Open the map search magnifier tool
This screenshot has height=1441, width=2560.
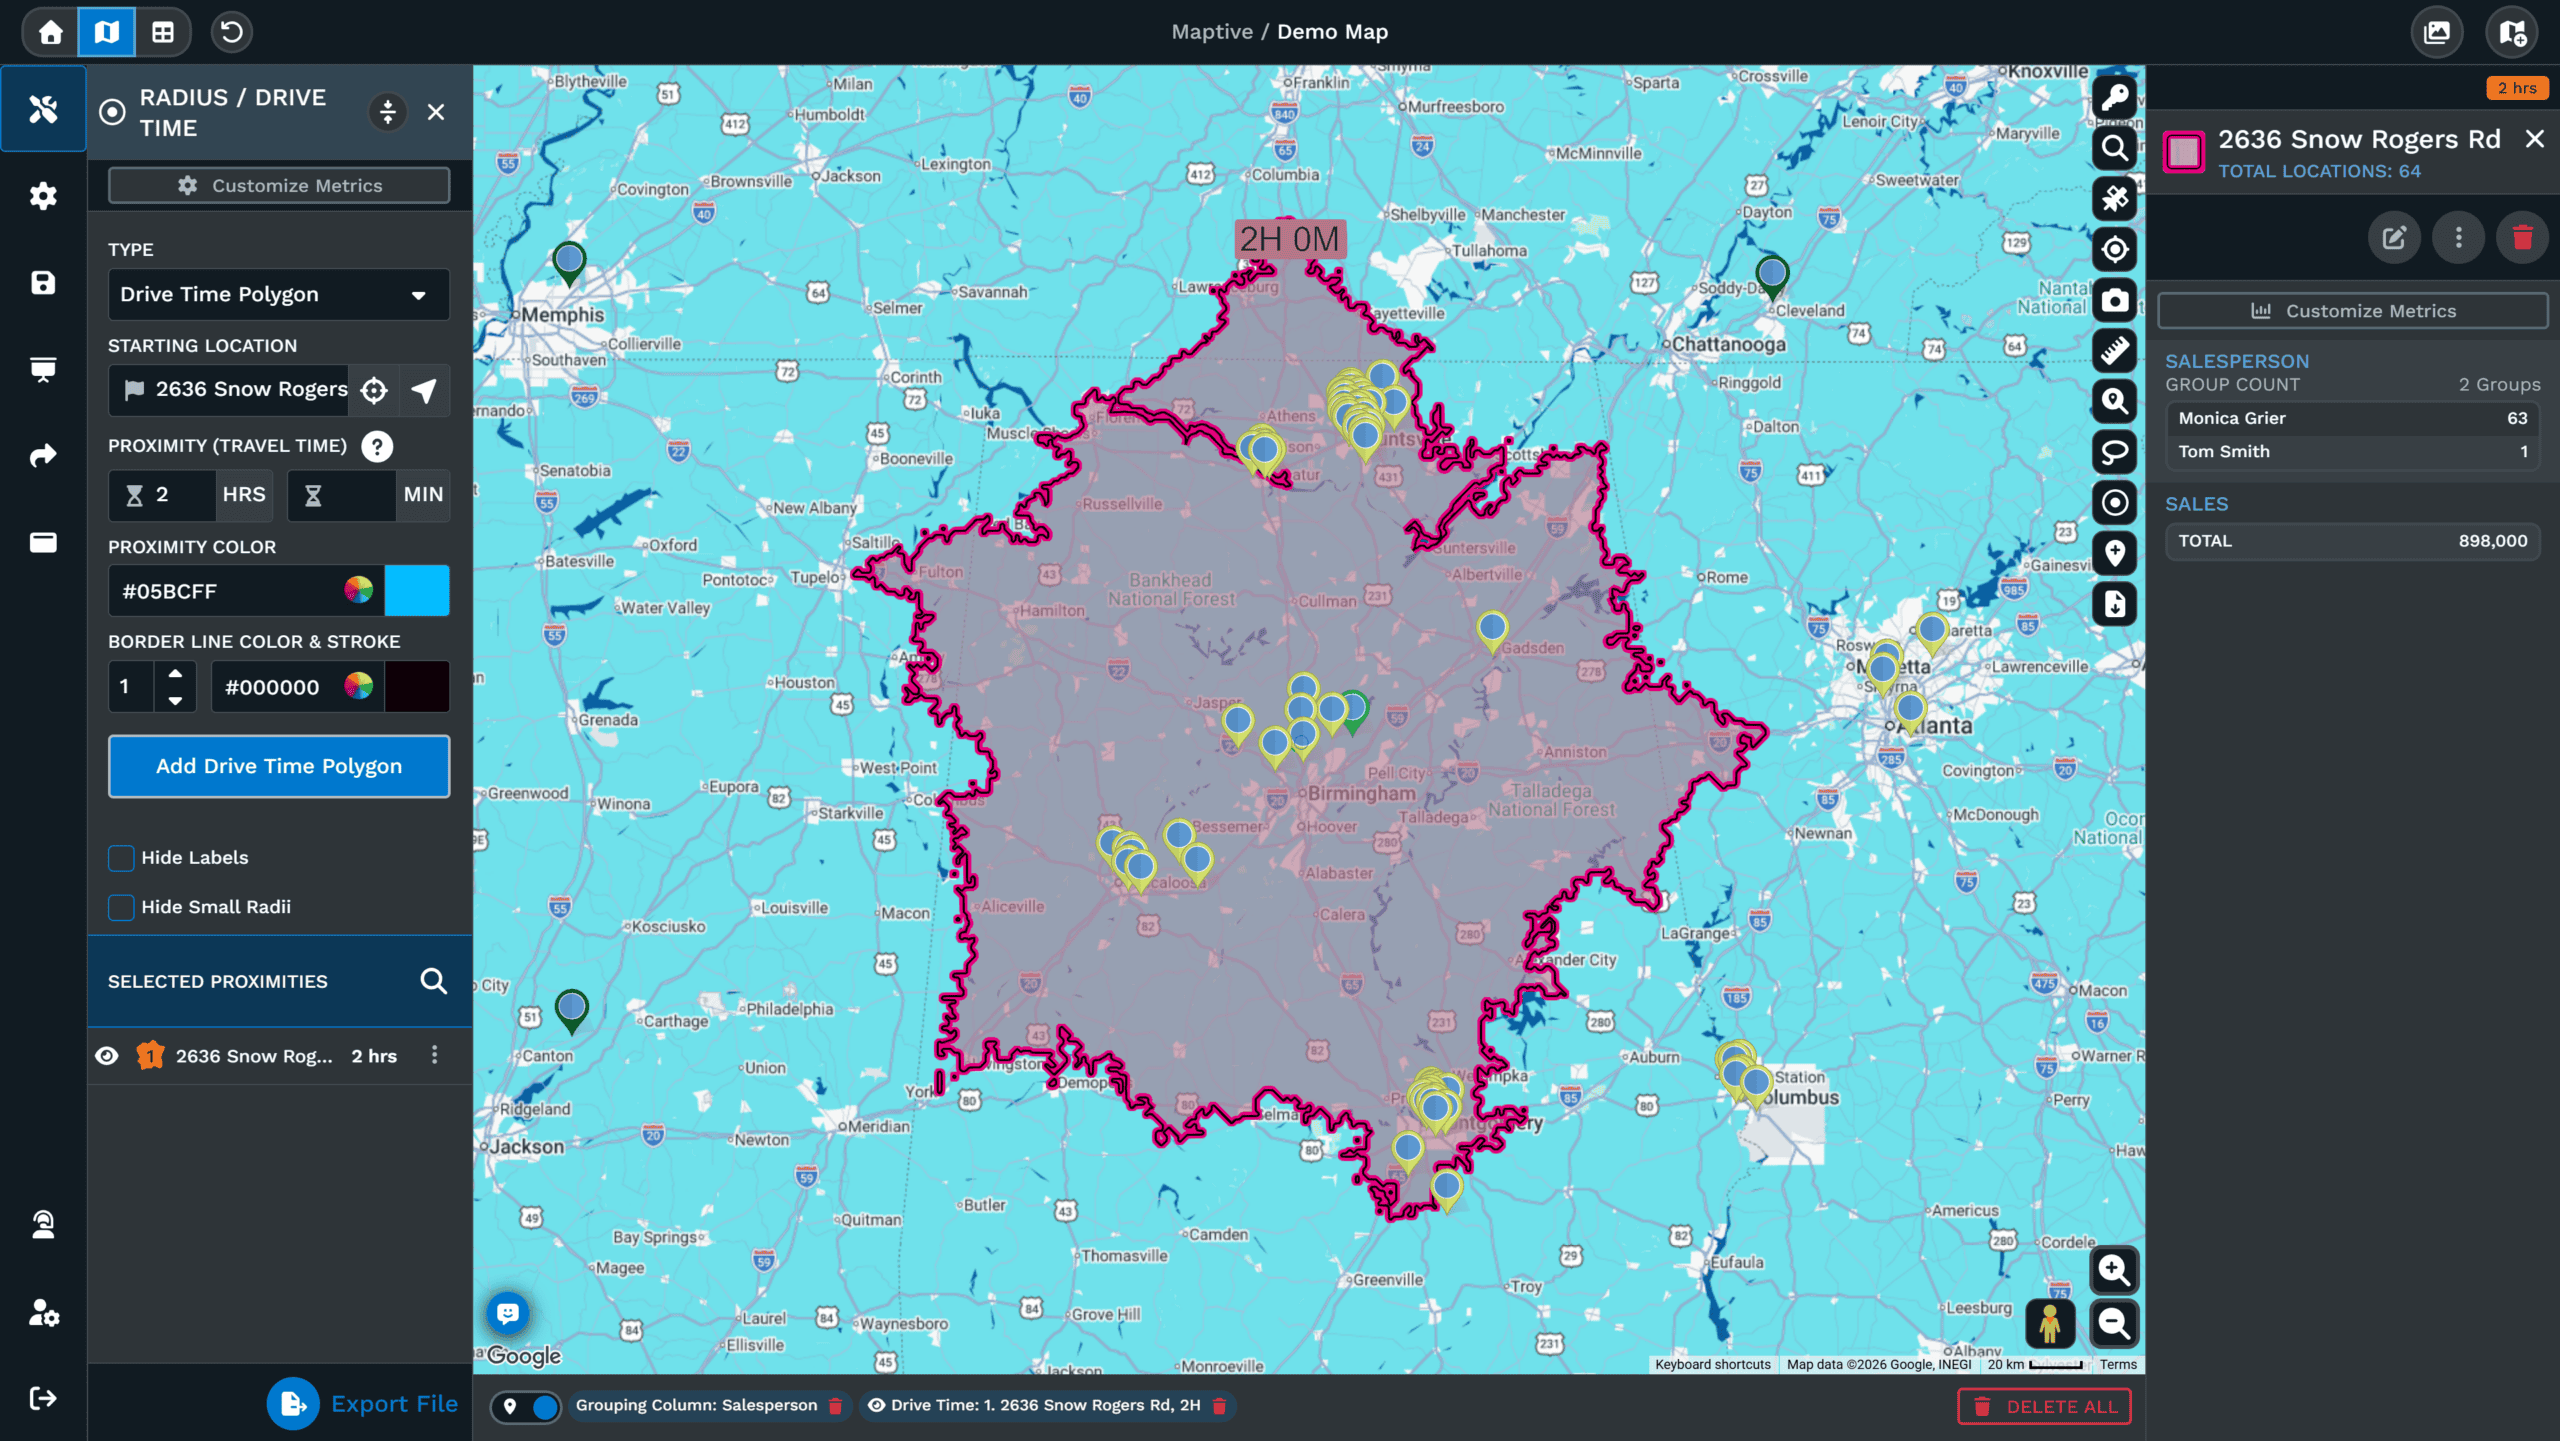point(2114,148)
